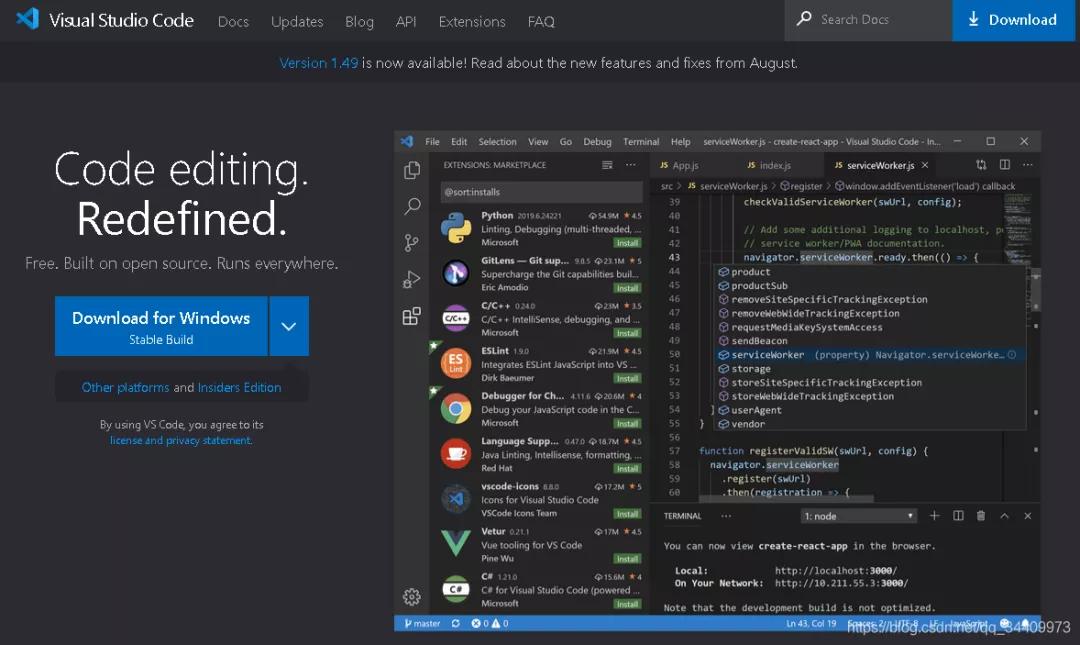1080x645 pixels.
Task: Click the synchronize changes status icon
Action: point(455,624)
